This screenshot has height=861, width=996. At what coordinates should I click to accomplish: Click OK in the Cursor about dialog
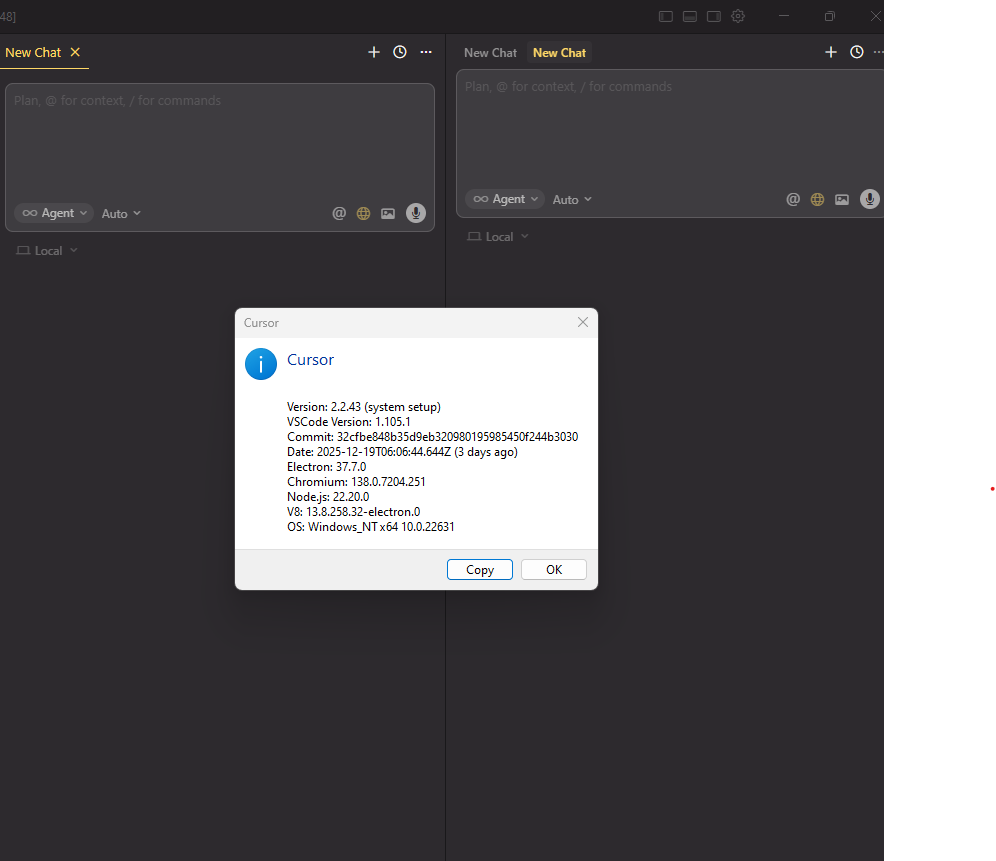[554, 570]
